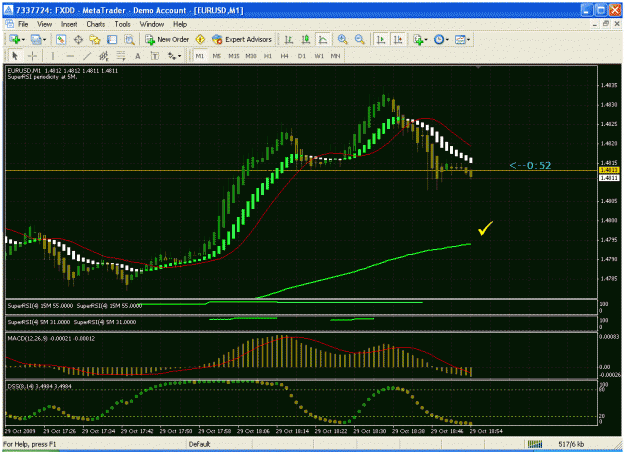This screenshot has height=452, width=625.
Task: Click the New Order button
Action: tap(167, 39)
